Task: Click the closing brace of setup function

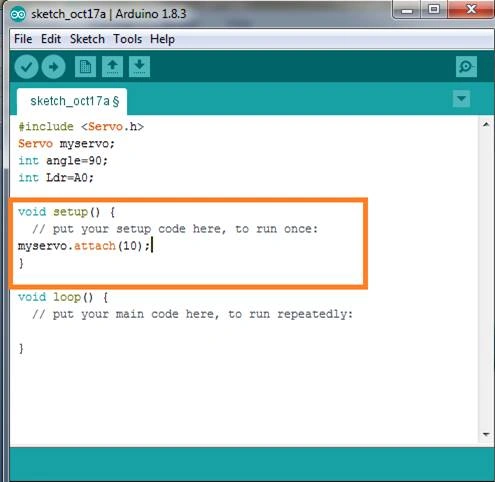Action: [21, 263]
